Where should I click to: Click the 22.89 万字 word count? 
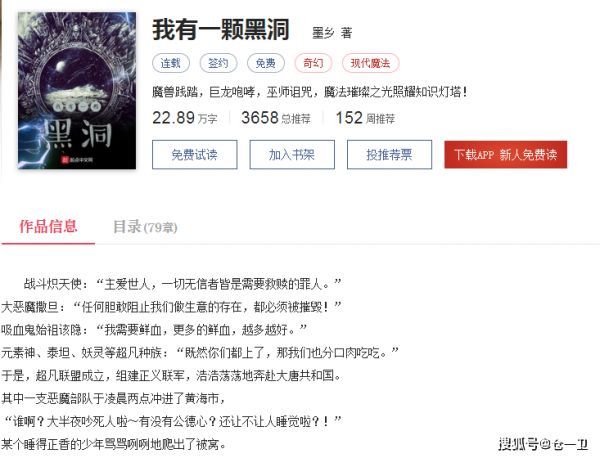pyautogui.click(x=185, y=118)
